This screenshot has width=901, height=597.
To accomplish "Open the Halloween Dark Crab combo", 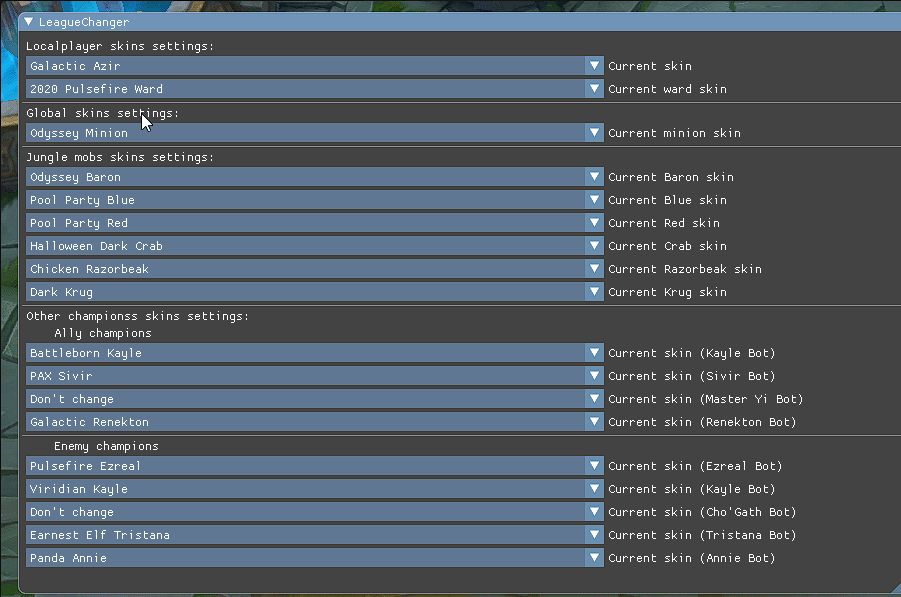I will point(314,246).
